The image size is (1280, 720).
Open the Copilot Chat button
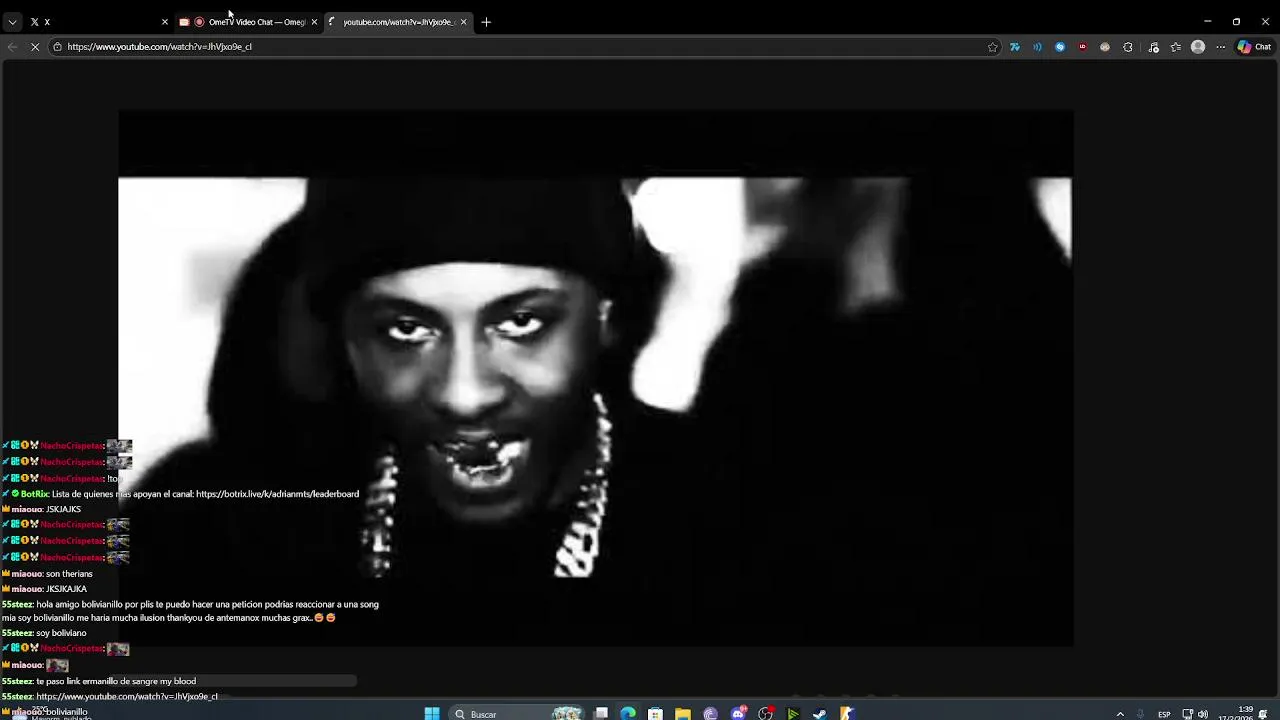1254,47
